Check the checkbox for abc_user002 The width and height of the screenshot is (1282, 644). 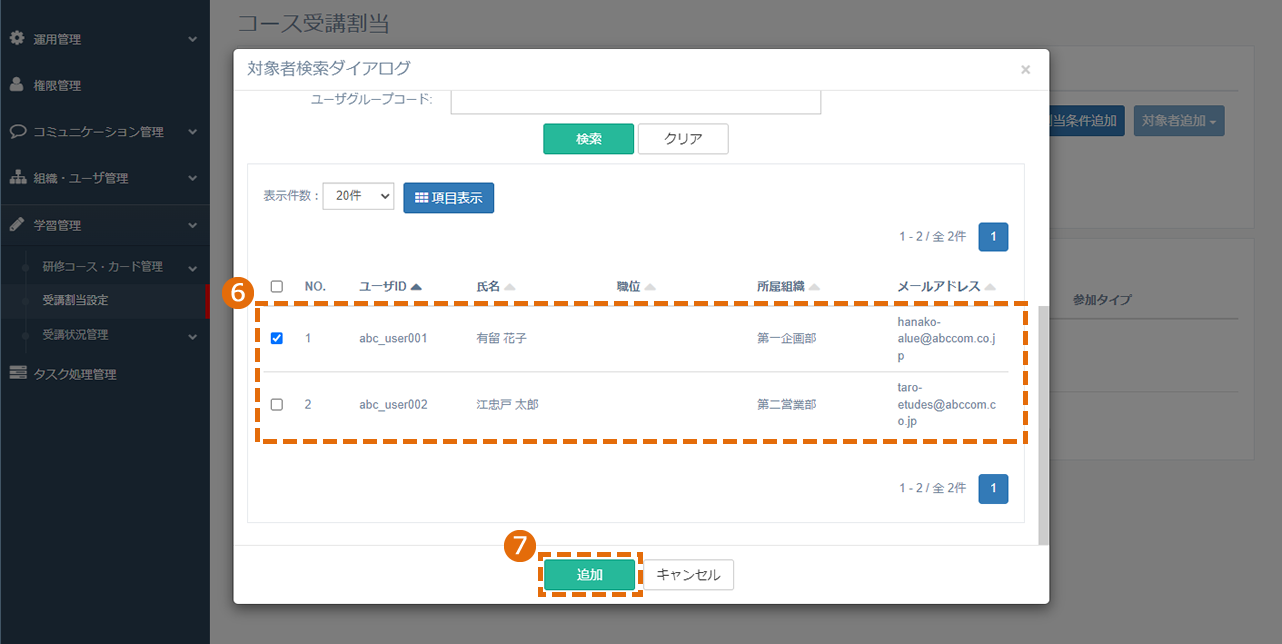[x=277, y=404]
